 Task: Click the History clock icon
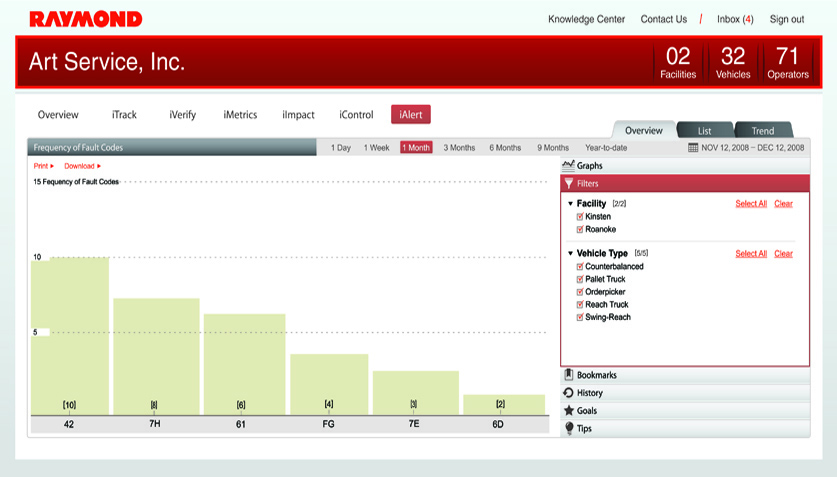click(x=568, y=393)
